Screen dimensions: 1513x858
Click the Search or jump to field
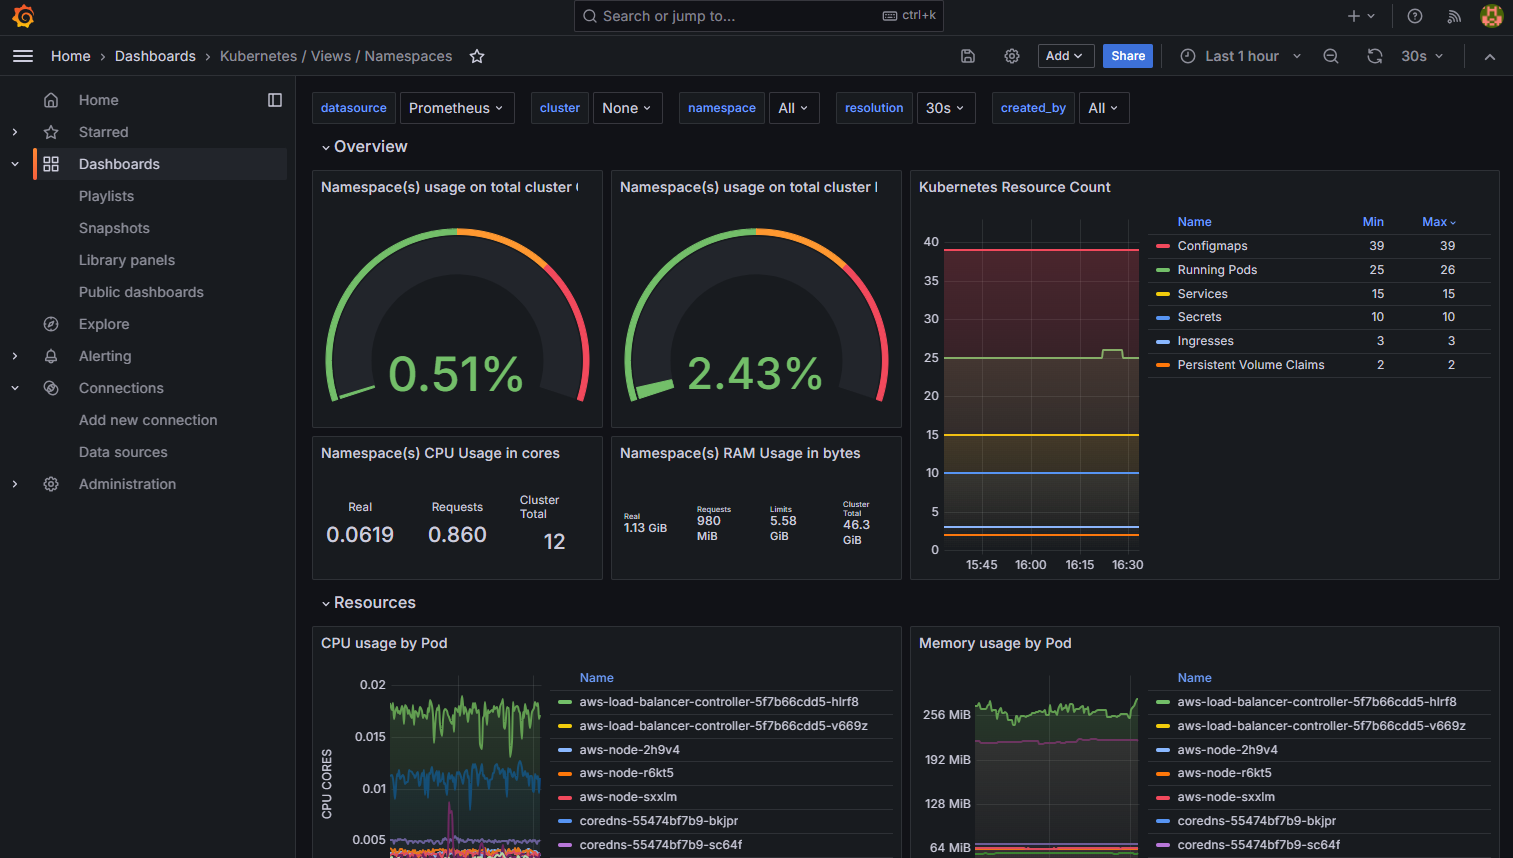(x=759, y=16)
